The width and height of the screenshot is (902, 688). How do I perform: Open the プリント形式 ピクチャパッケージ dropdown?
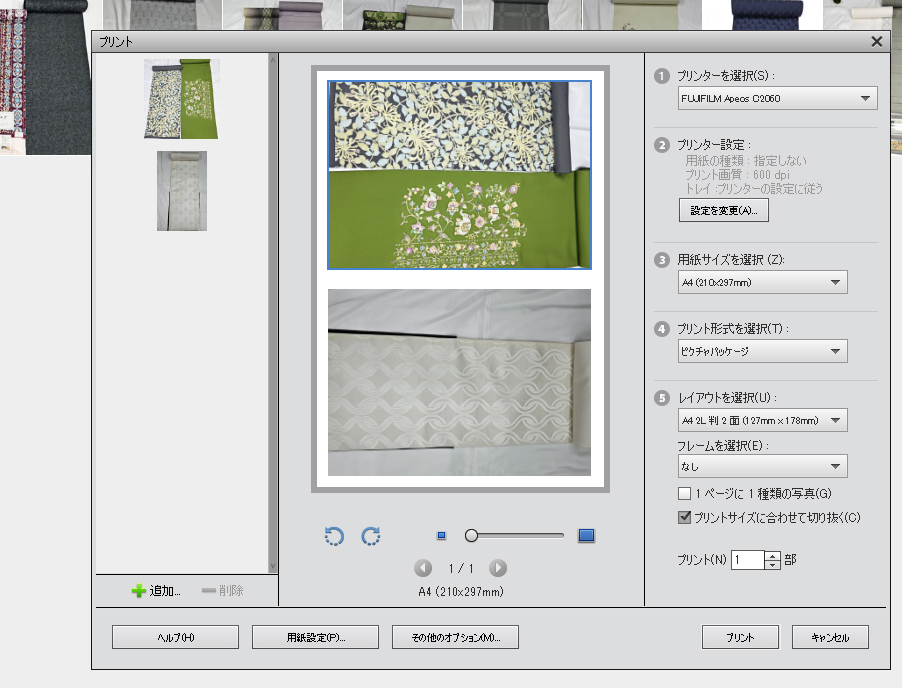pyautogui.click(x=762, y=351)
